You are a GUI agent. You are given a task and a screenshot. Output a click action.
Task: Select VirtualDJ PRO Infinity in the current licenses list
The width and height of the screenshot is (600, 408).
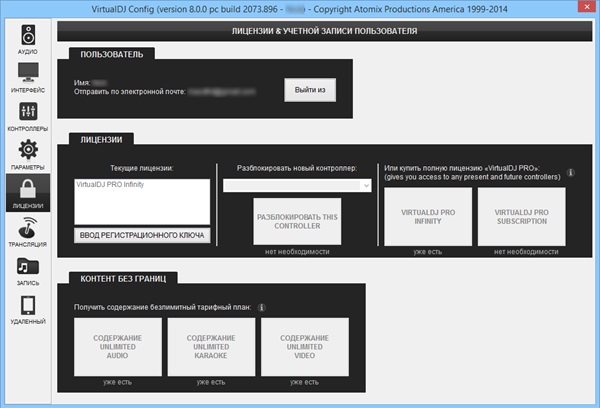click(115, 186)
